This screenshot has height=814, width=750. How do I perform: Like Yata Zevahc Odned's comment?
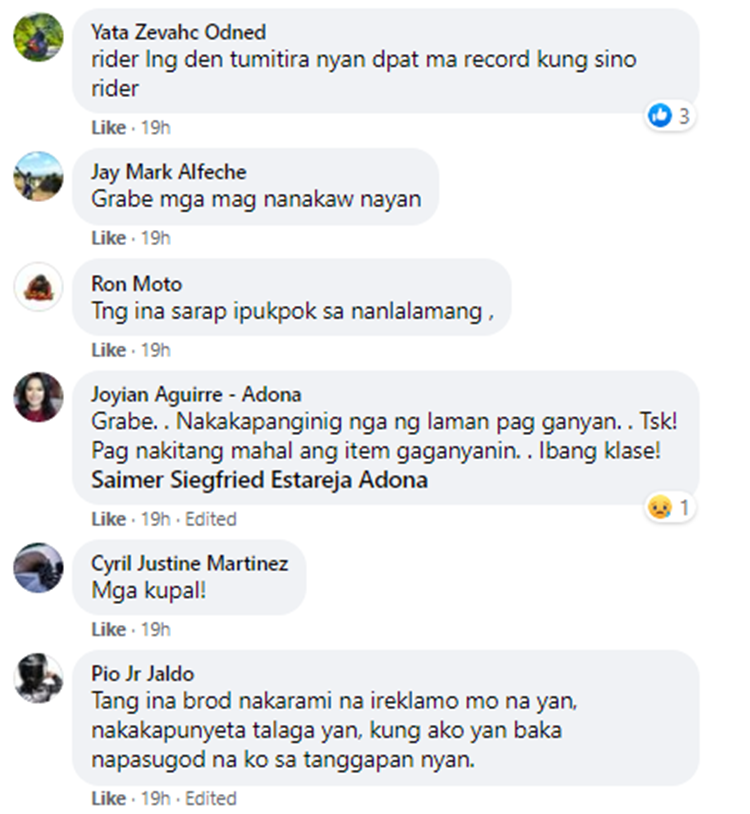[x=108, y=128]
